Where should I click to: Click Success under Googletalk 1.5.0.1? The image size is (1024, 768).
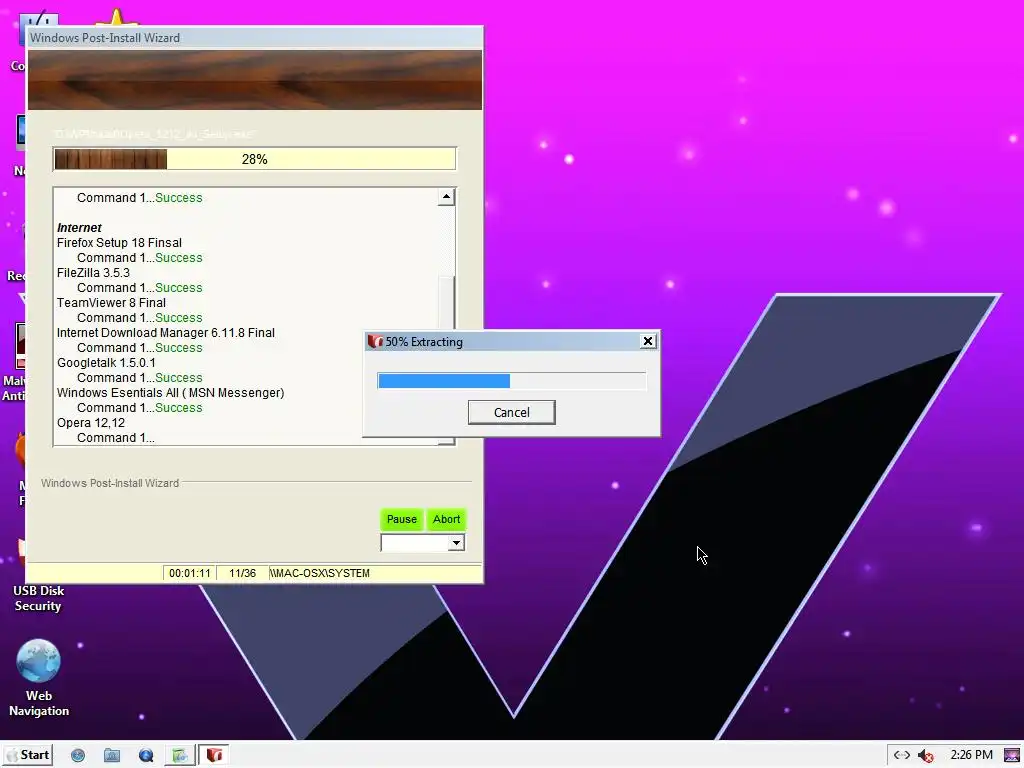pos(179,377)
